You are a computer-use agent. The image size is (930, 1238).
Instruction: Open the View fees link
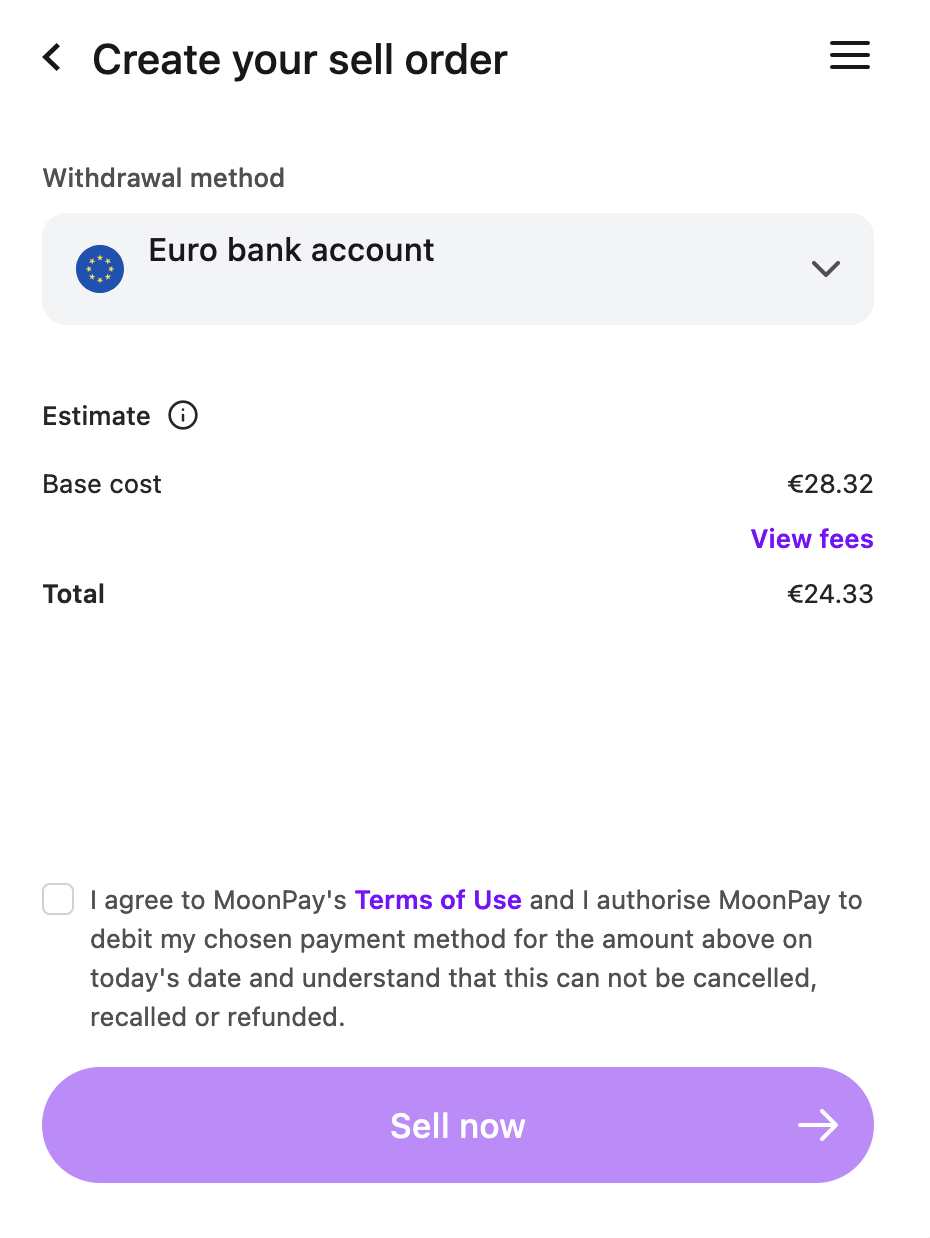point(811,539)
